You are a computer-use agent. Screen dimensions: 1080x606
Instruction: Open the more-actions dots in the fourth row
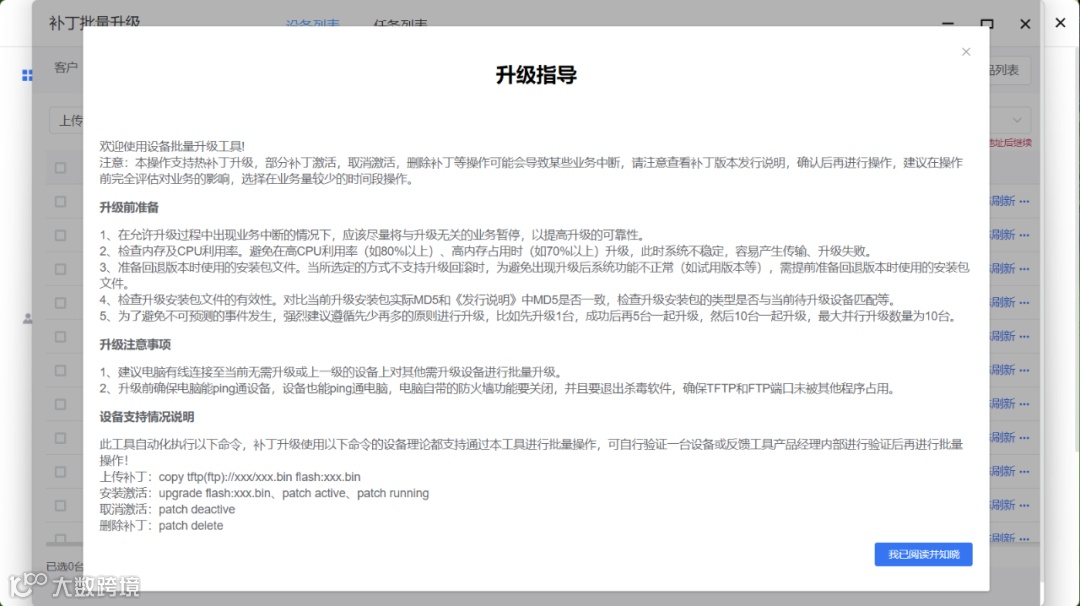[1024, 302]
